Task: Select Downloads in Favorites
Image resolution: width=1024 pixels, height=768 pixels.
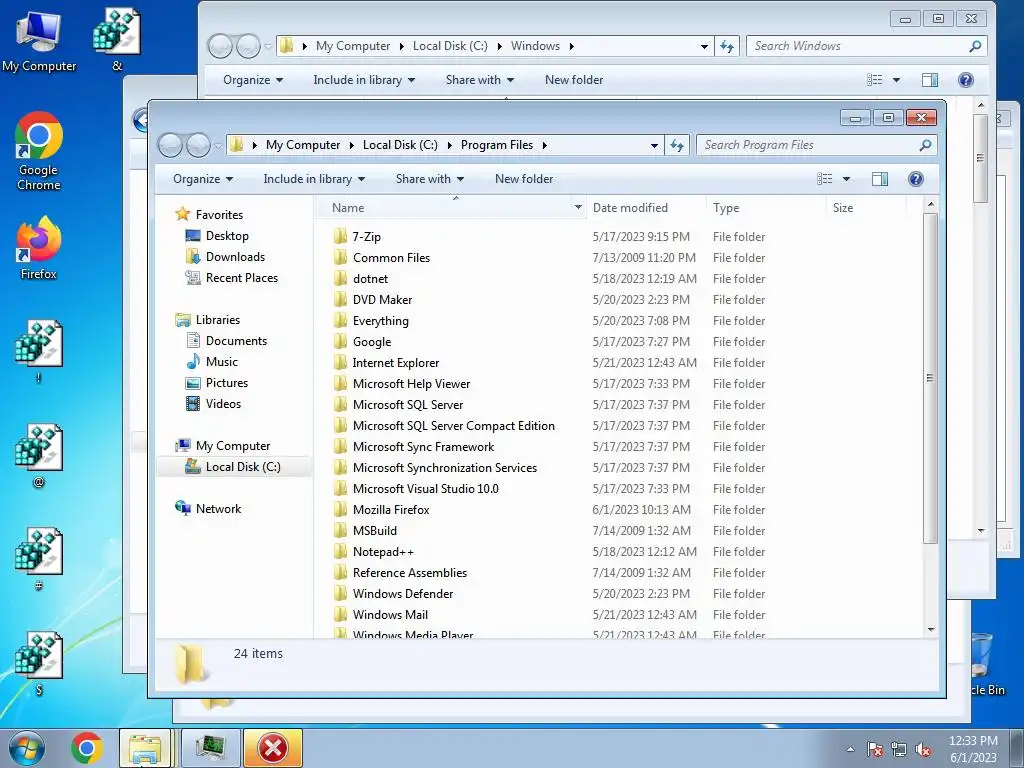Action: click(x=235, y=257)
